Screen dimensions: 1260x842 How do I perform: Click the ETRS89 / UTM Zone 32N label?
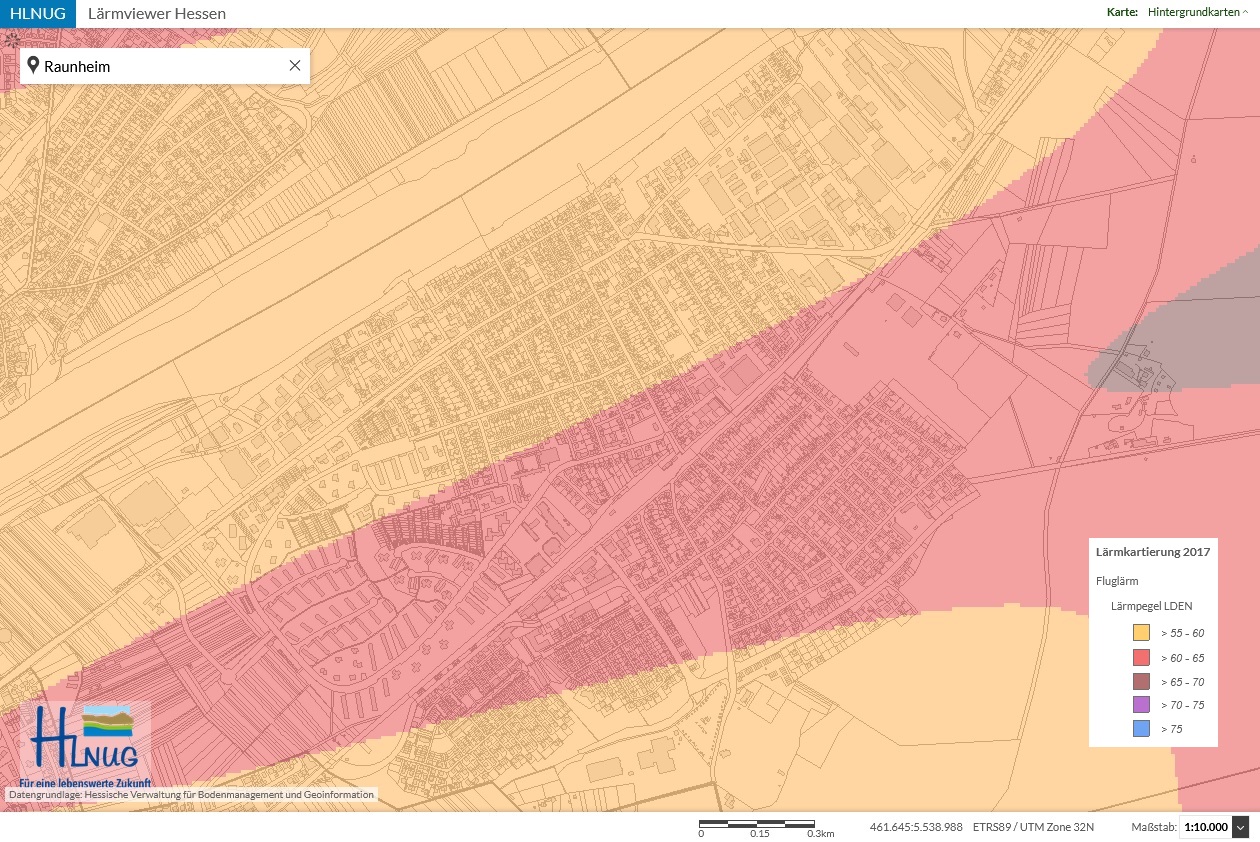tap(1033, 828)
